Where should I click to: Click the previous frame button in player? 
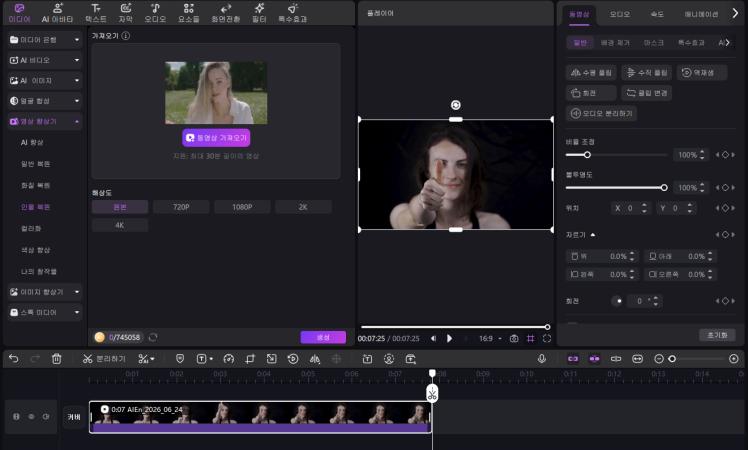(433, 338)
